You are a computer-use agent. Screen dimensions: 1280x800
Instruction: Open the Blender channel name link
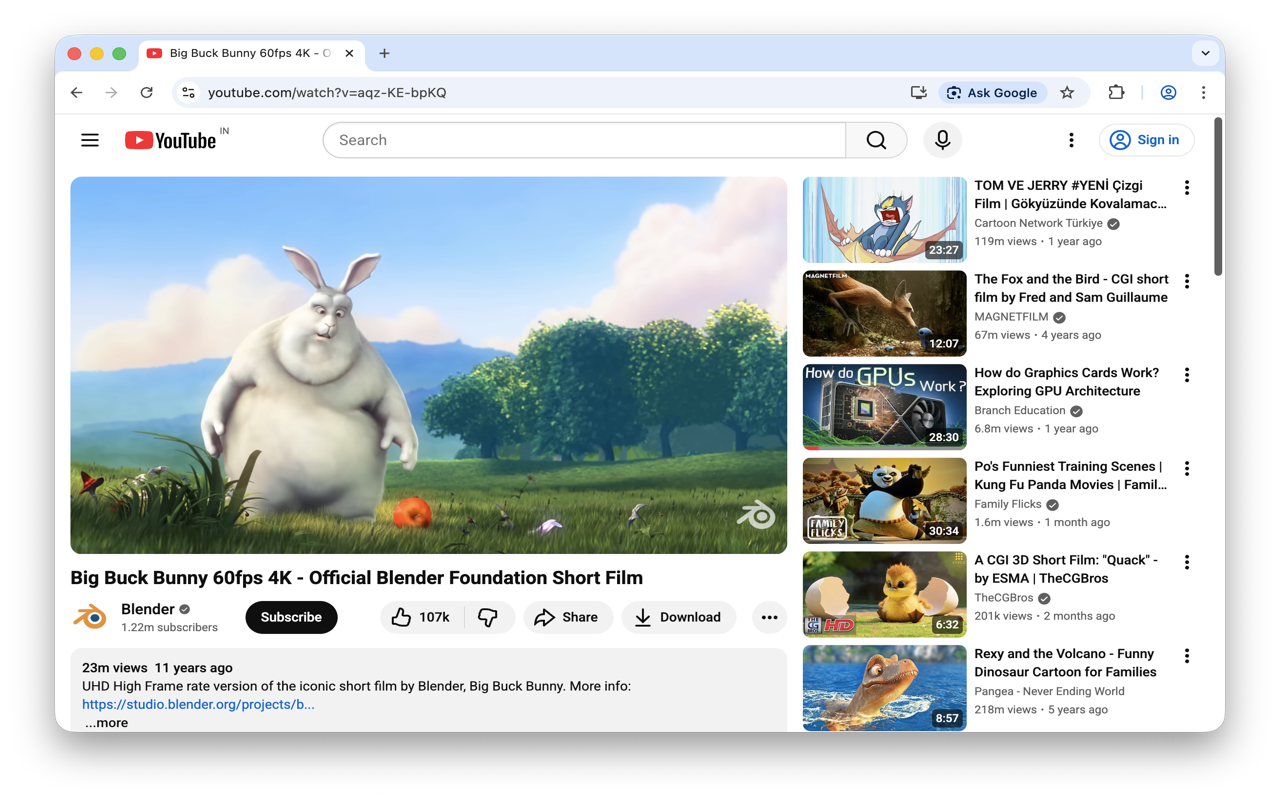(x=148, y=609)
